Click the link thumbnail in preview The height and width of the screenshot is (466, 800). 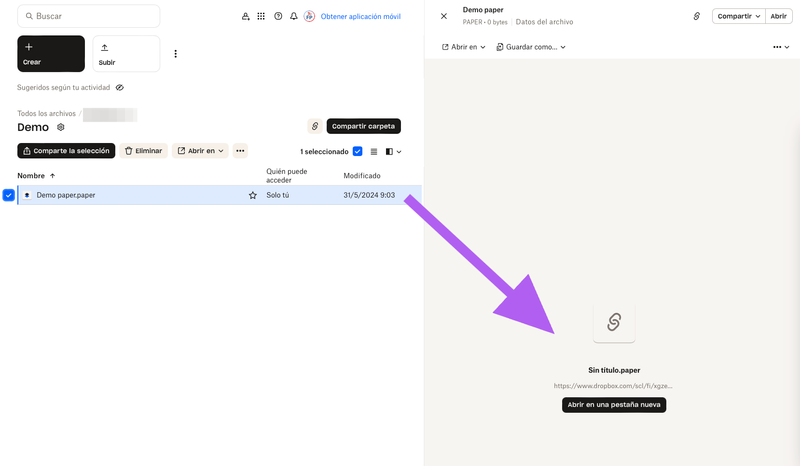(614, 322)
